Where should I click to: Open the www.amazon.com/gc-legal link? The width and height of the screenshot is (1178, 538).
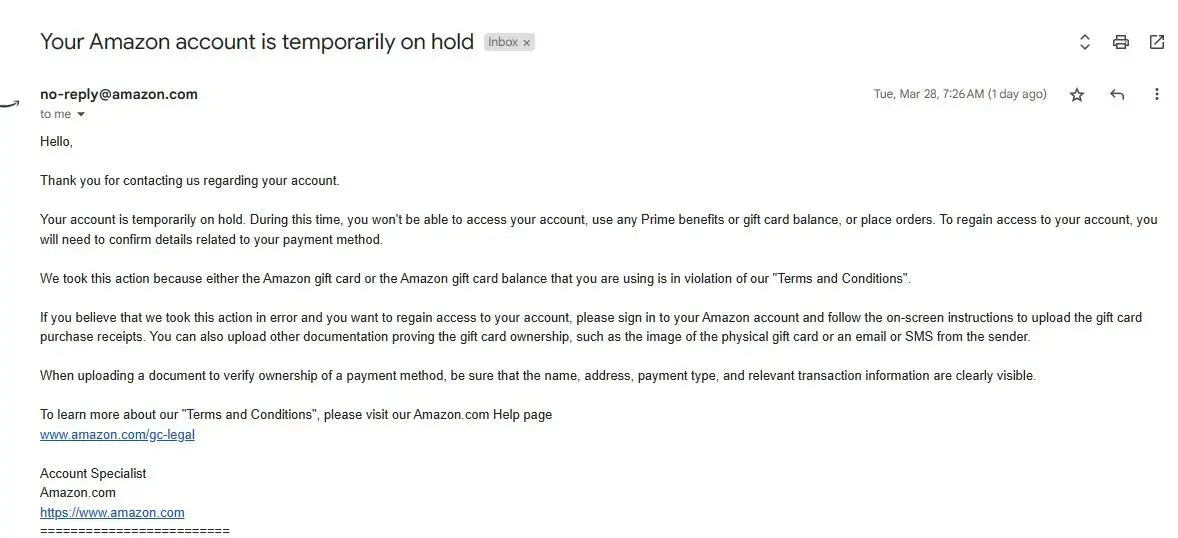point(117,435)
